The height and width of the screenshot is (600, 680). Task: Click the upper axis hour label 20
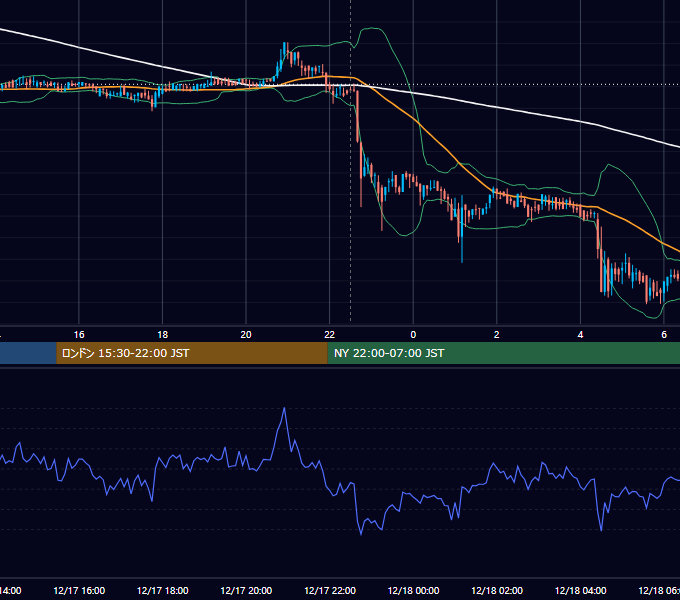tap(246, 335)
